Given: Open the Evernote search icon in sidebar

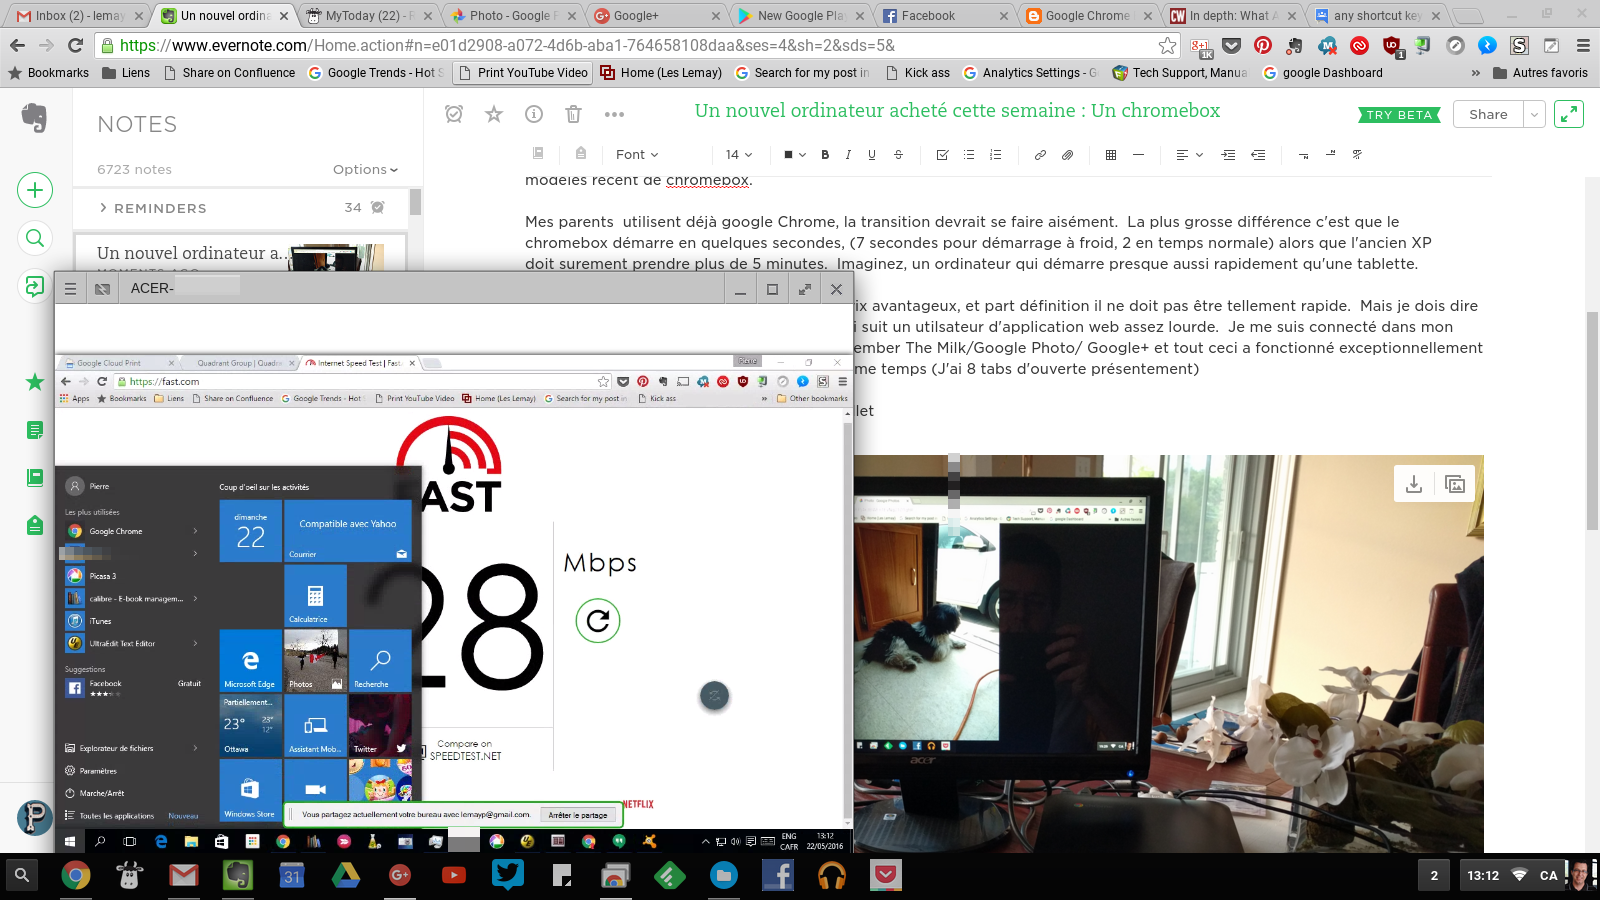Looking at the screenshot, I should pyautogui.click(x=35, y=238).
